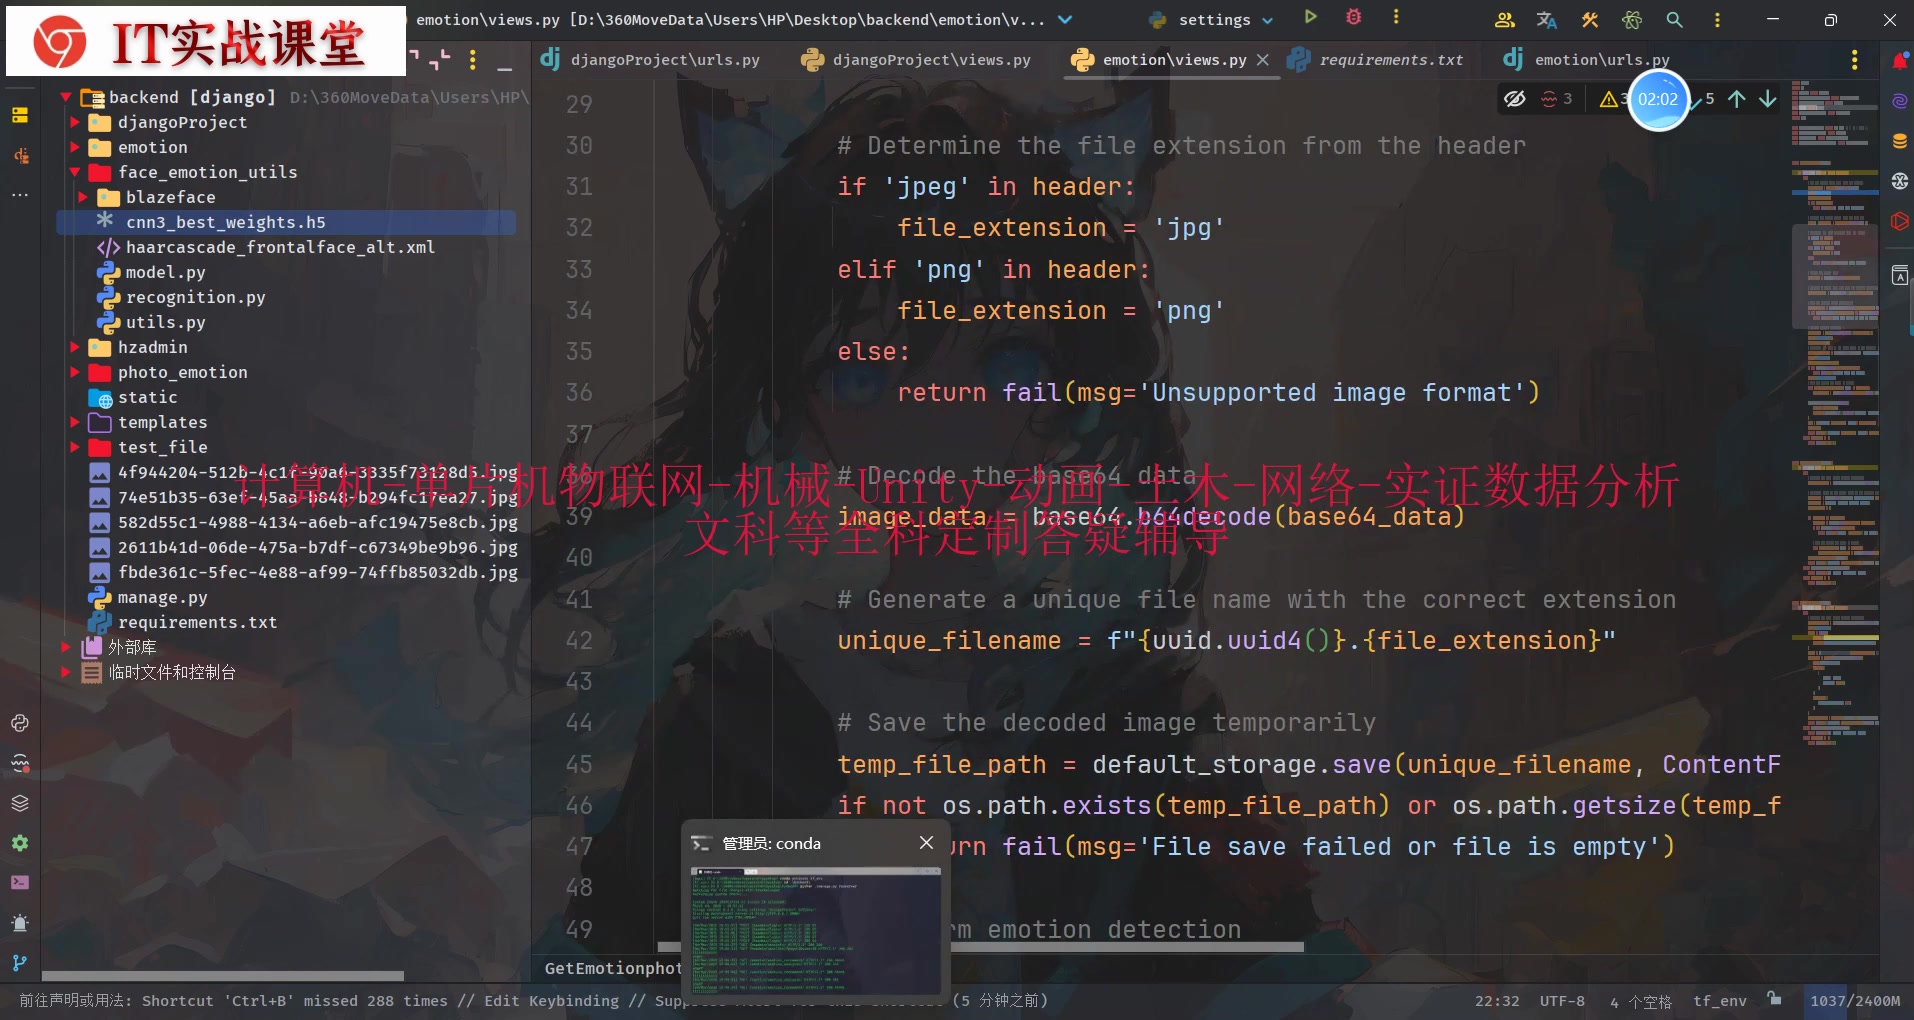The height and width of the screenshot is (1020, 1914).
Task: Toggle the crossed-eye reader mode icon
Action: coord(1515,98)
